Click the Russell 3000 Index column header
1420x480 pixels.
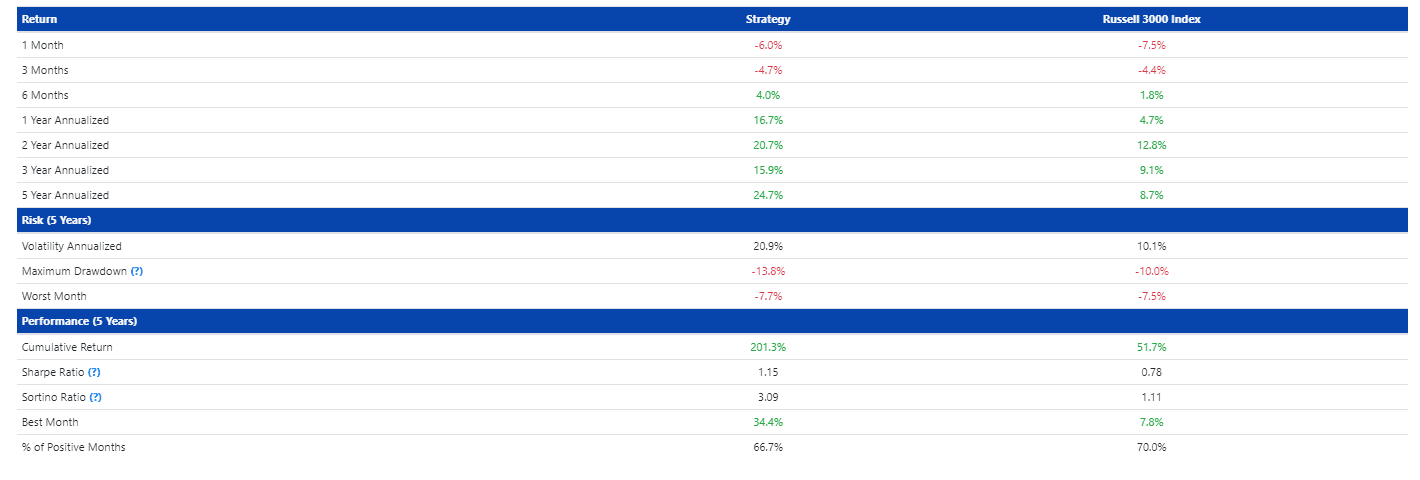1151,19
